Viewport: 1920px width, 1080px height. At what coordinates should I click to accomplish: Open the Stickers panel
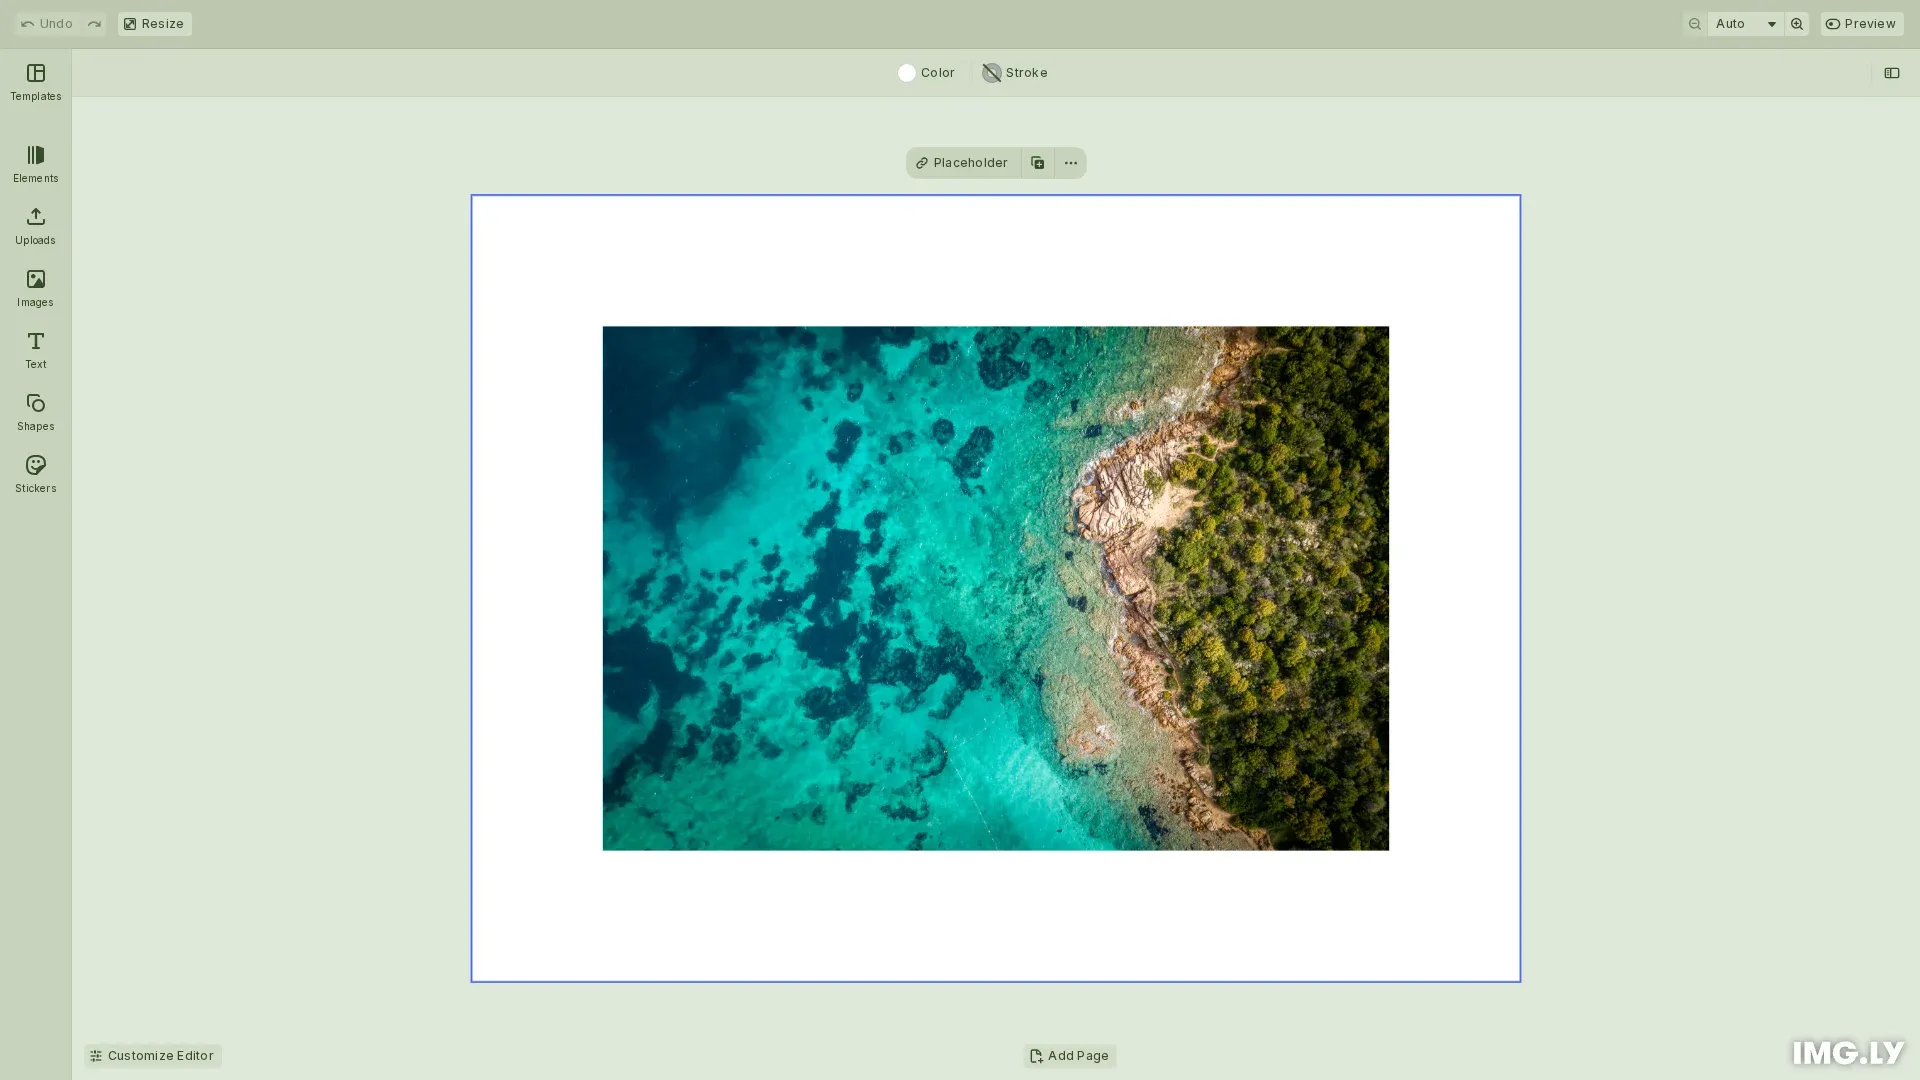coord(35,473)
